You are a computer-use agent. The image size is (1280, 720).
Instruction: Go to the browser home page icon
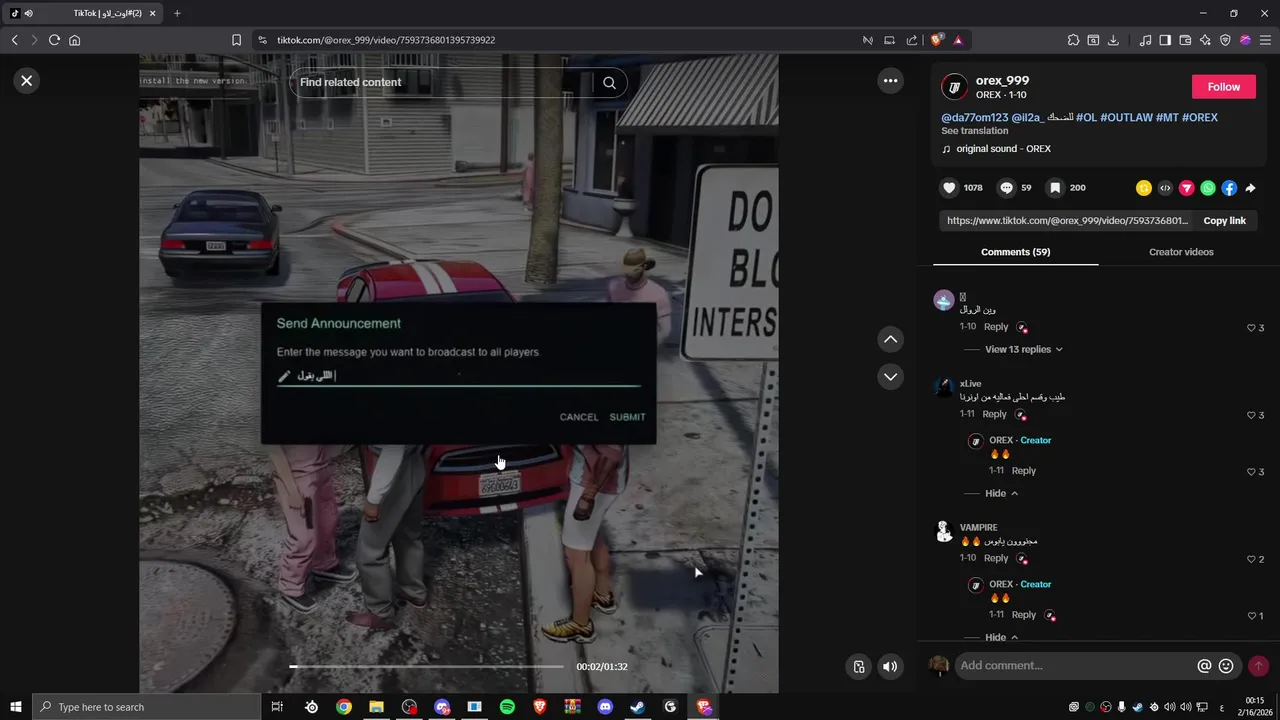point(75,40)
